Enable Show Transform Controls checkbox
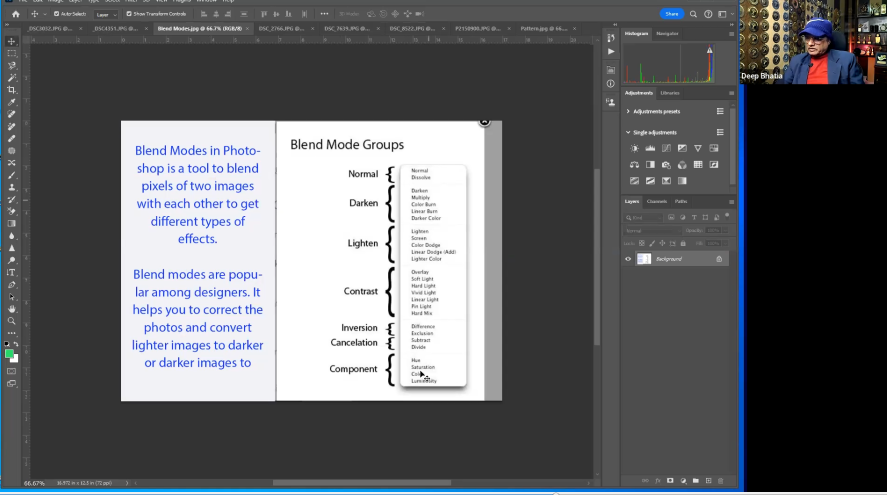The width and height of the screenshot is (887, 495). 128,14
